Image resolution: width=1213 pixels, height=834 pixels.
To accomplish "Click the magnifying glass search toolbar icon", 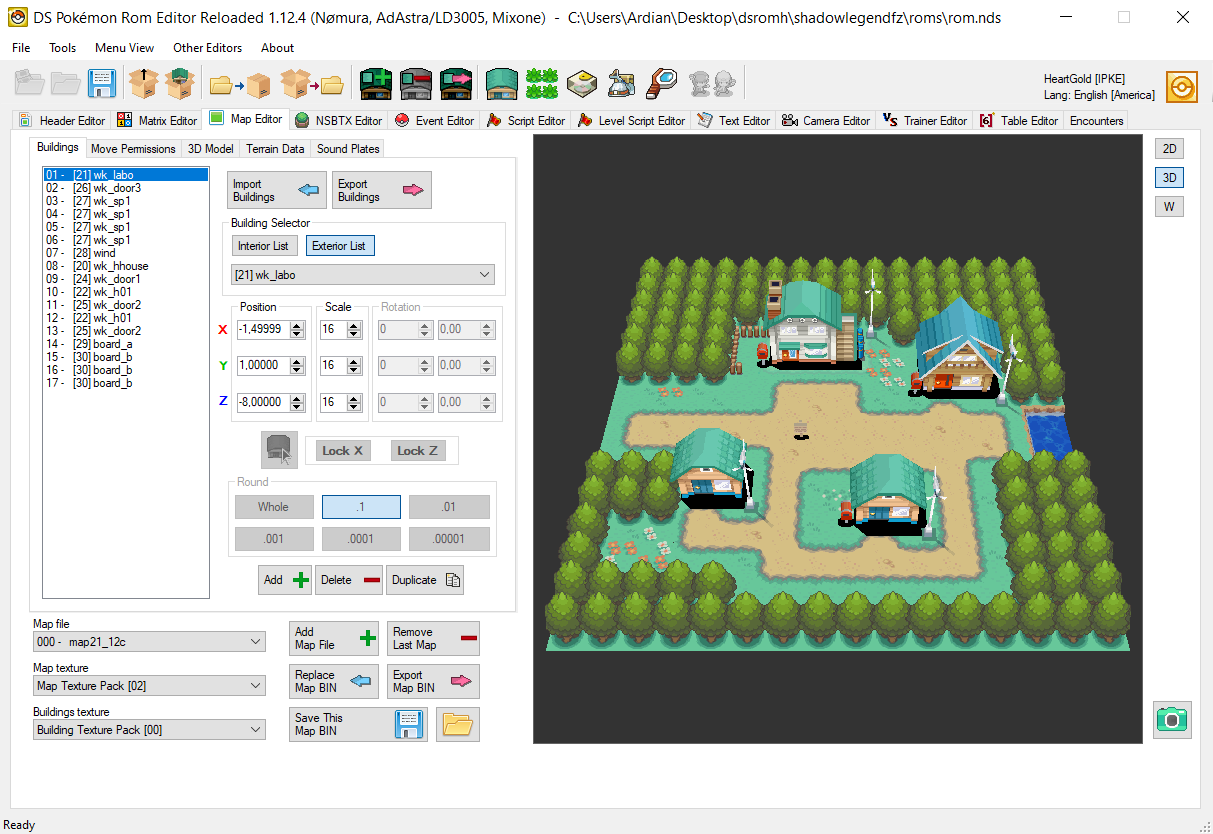I will 662,83.
